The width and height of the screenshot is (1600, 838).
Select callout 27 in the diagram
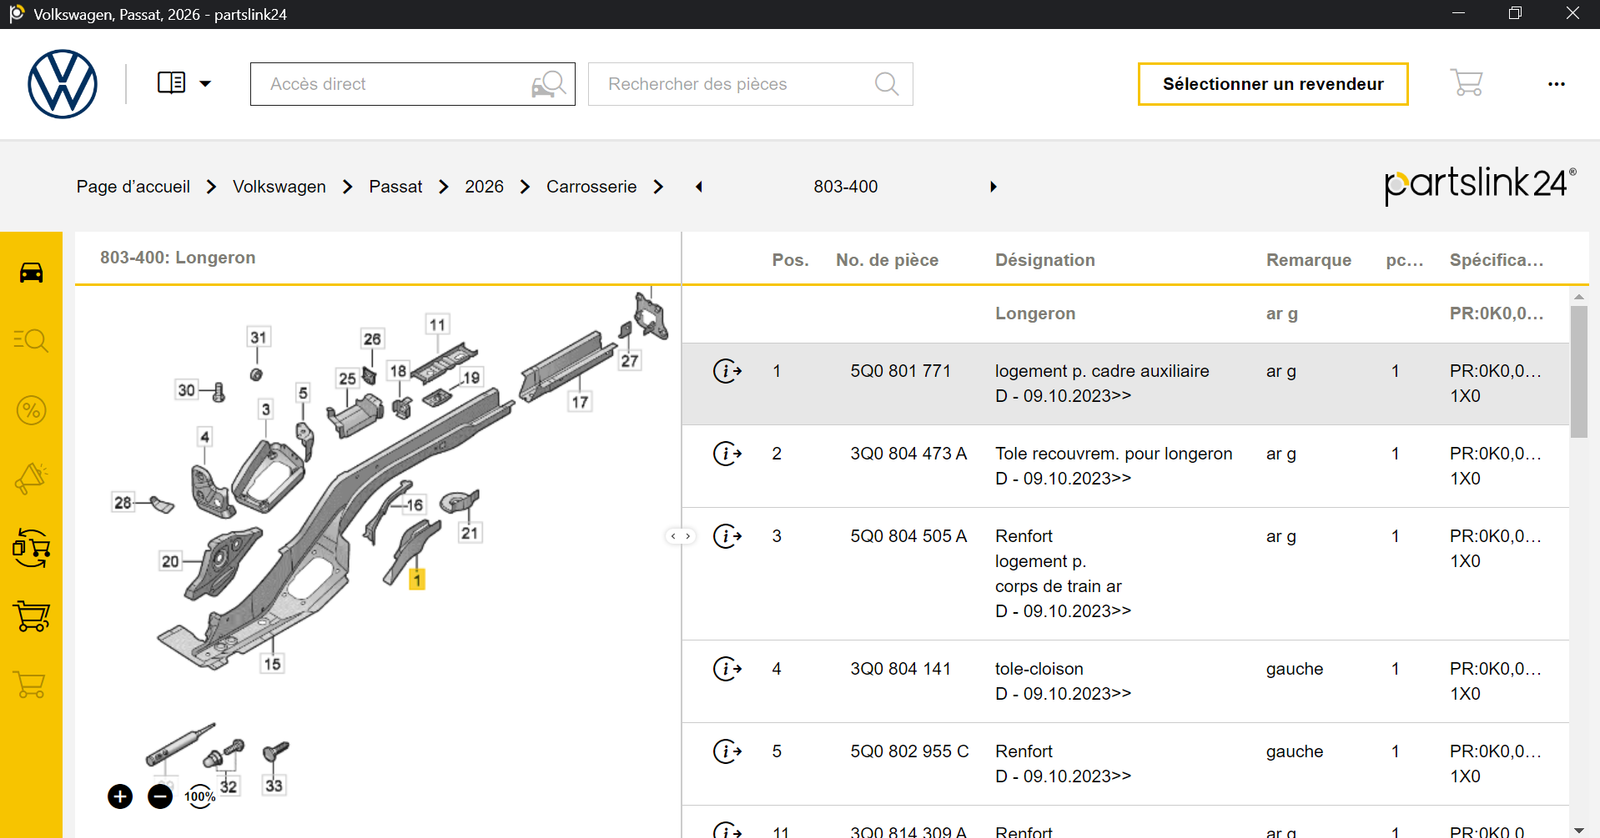(629, 361)
